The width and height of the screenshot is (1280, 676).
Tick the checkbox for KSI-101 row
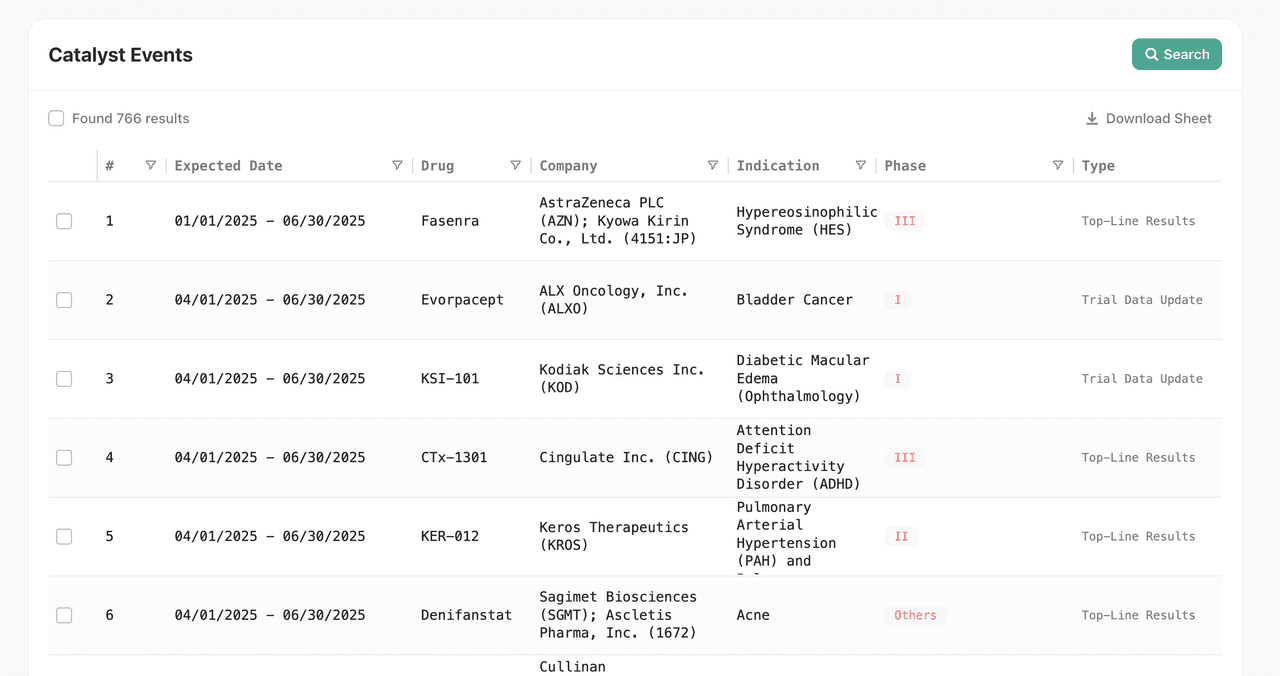pos(64,379)
